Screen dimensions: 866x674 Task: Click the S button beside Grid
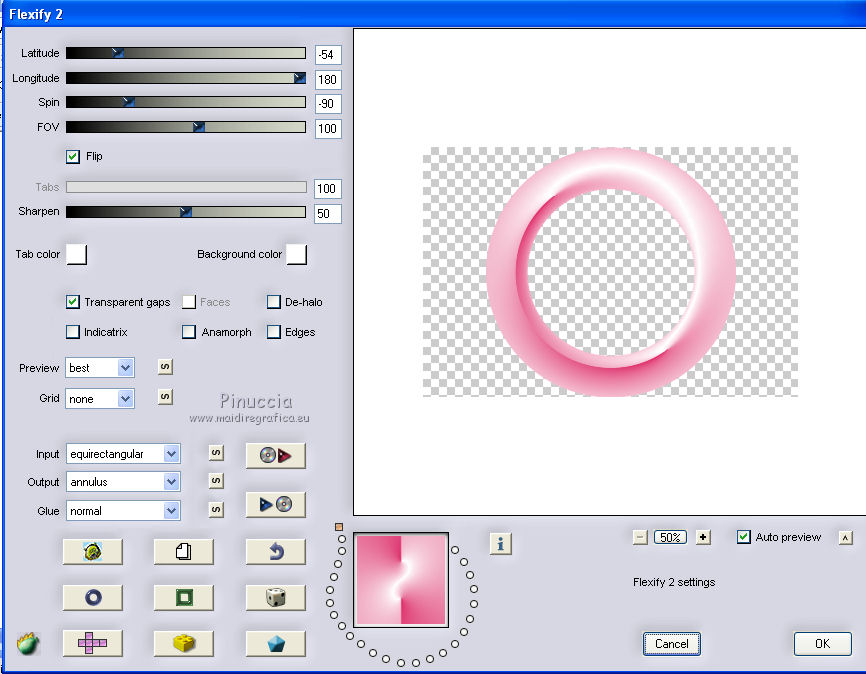[x=165, y=397]
